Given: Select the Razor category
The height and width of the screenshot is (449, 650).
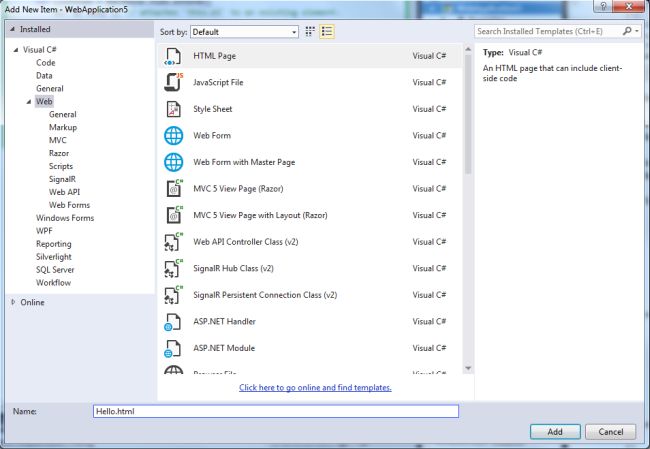Looking at the screenshot, I should click(59, 153).
